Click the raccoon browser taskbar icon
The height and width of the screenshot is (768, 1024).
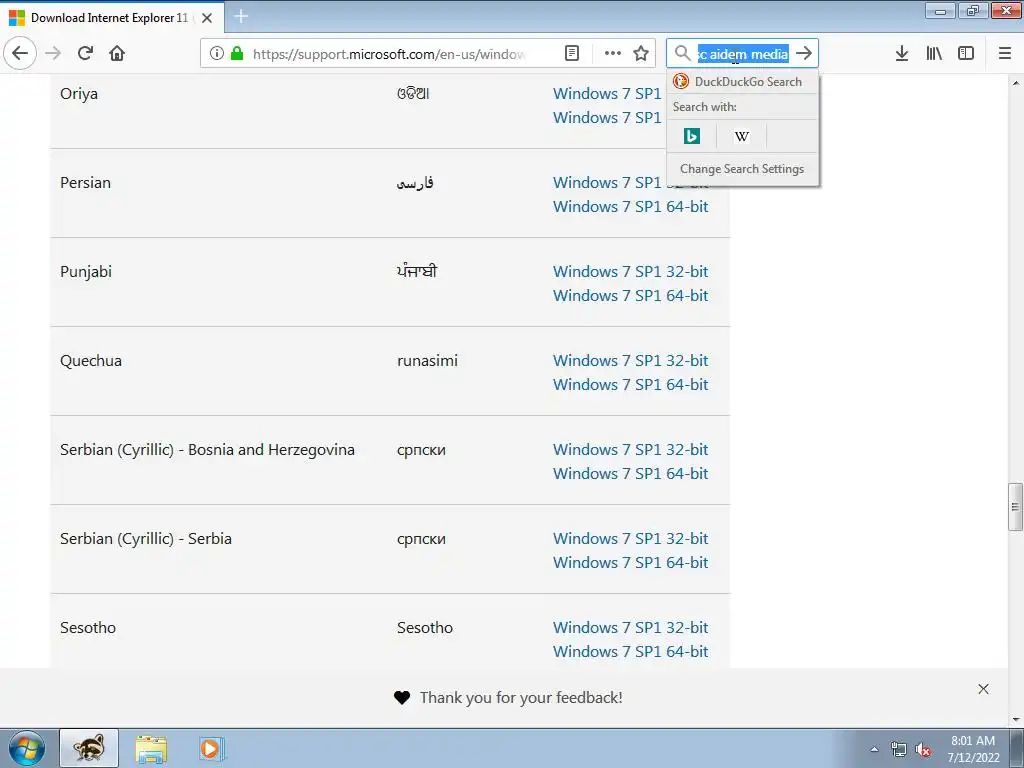pyautogui.click(x=89, y=748)
